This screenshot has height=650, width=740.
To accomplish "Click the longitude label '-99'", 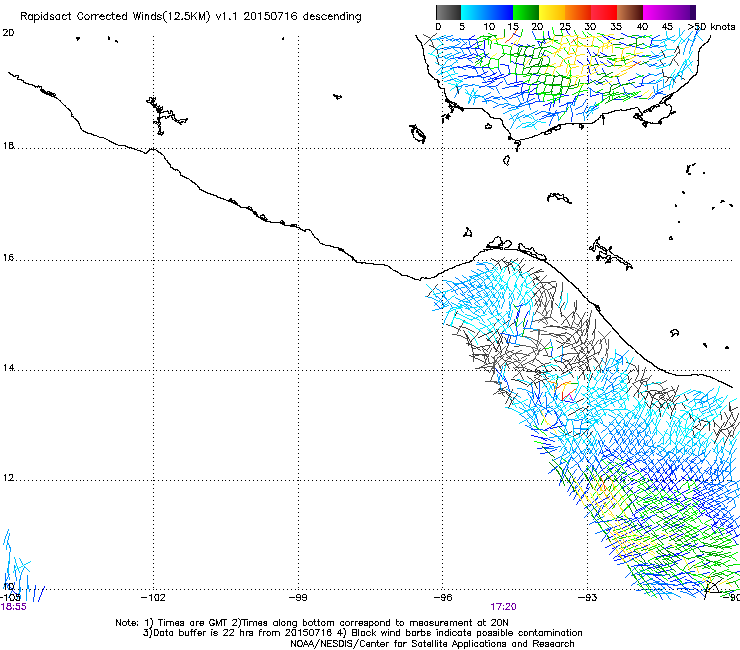I will (x=298, y=598).
